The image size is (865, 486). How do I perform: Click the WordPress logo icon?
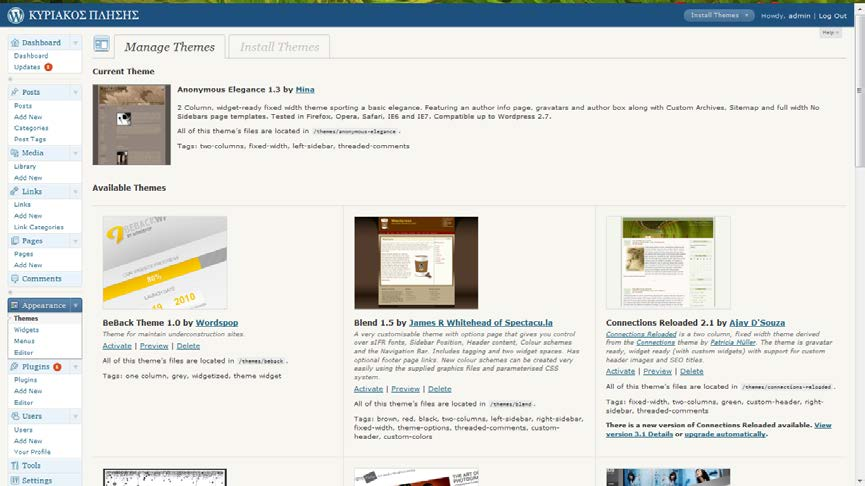pos(15,15)
